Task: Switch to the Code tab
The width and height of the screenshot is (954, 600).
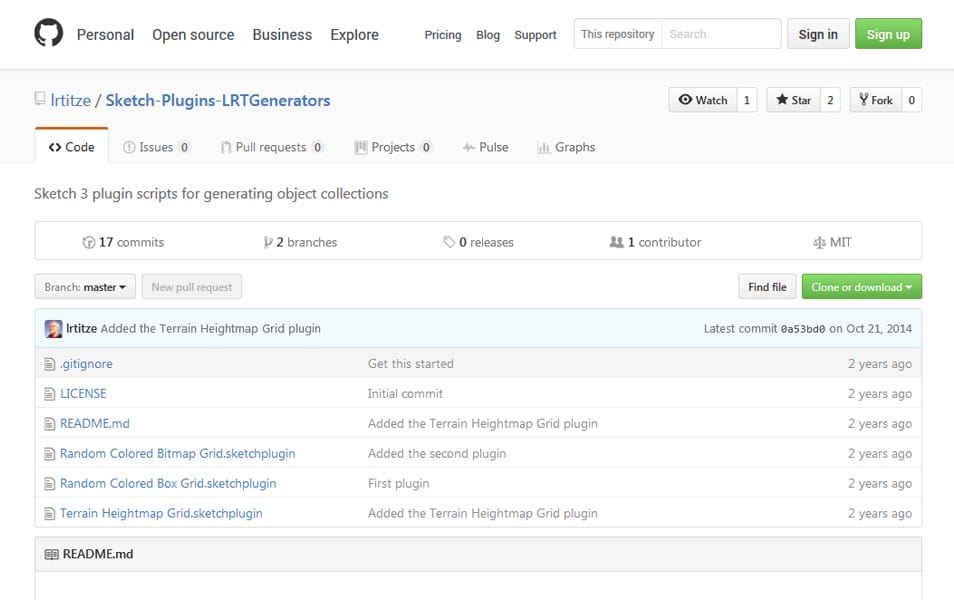Action: click(x=72, y=147)
